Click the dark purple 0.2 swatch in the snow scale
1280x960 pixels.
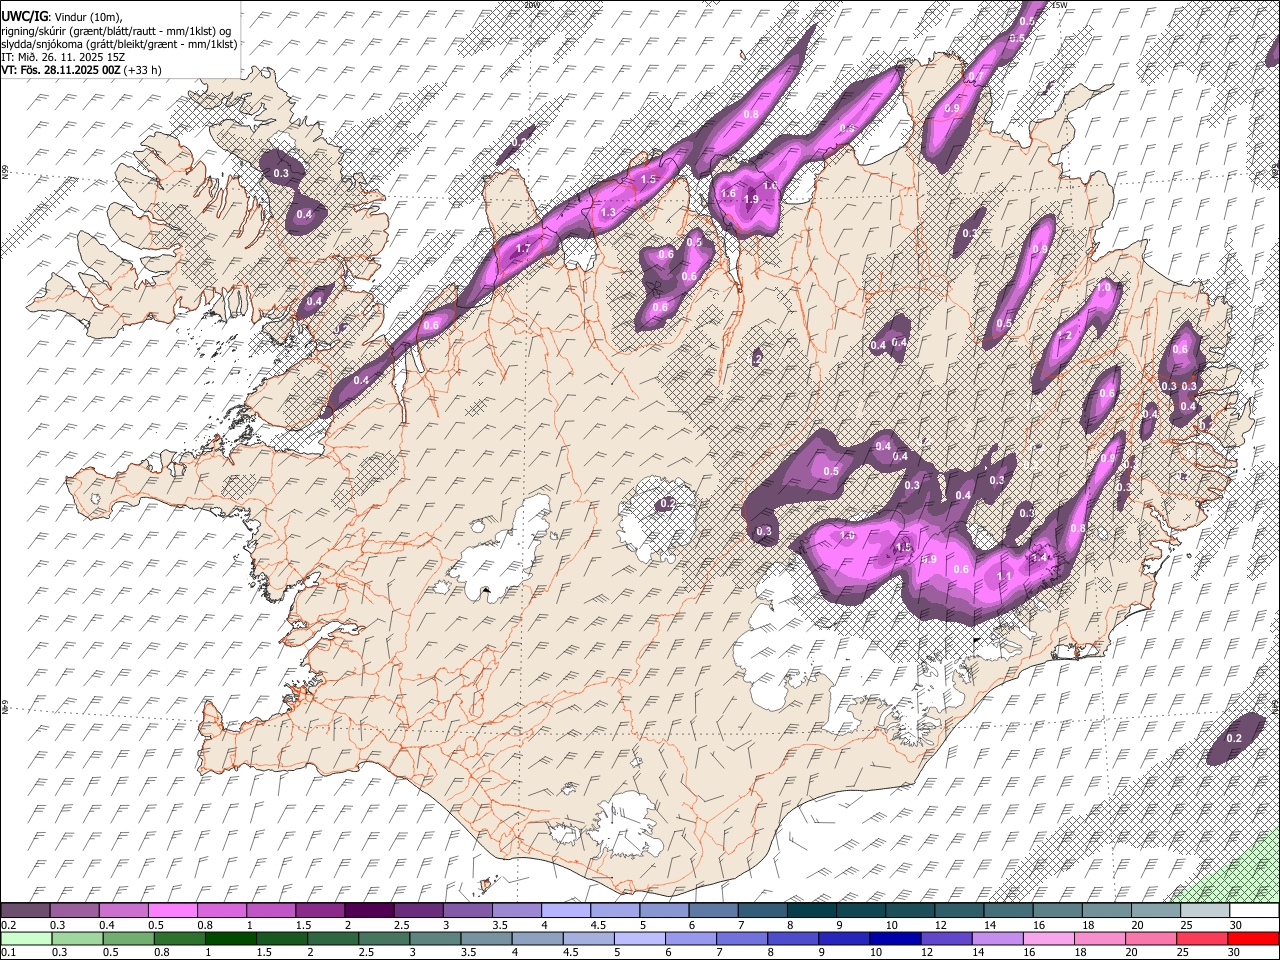coord(25,911)
